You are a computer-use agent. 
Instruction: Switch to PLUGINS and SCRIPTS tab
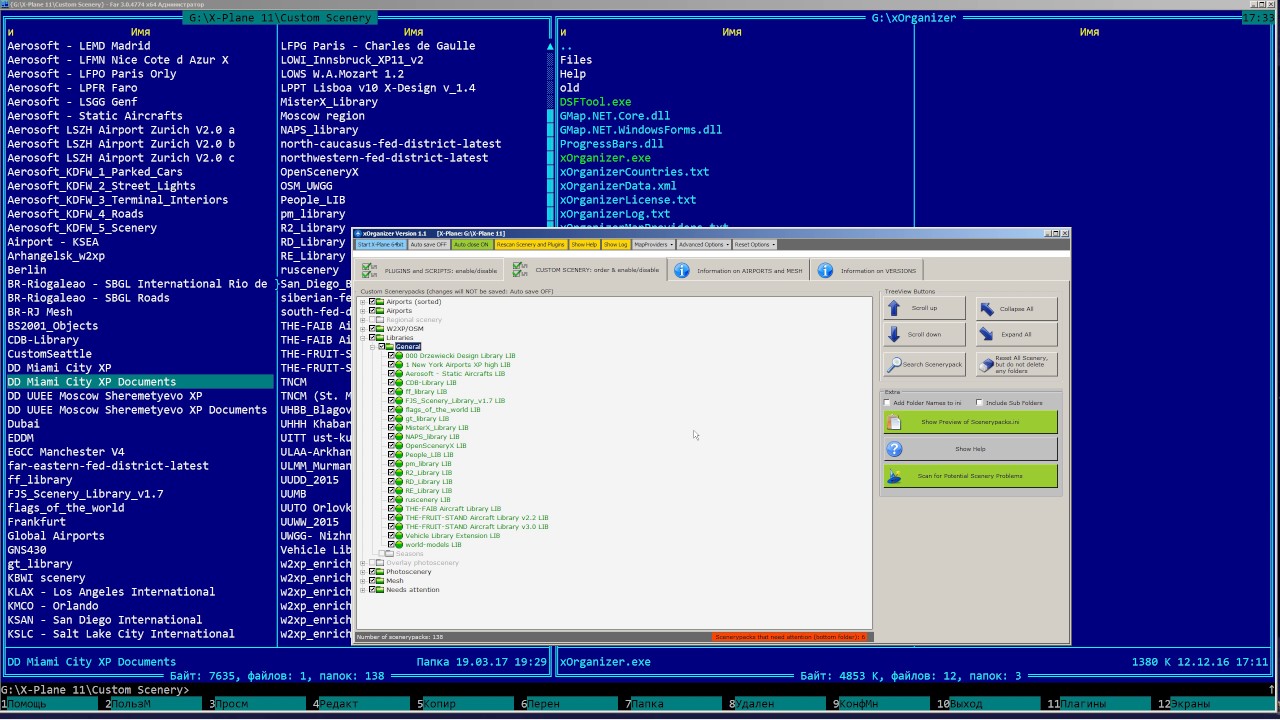click(430, 270)
